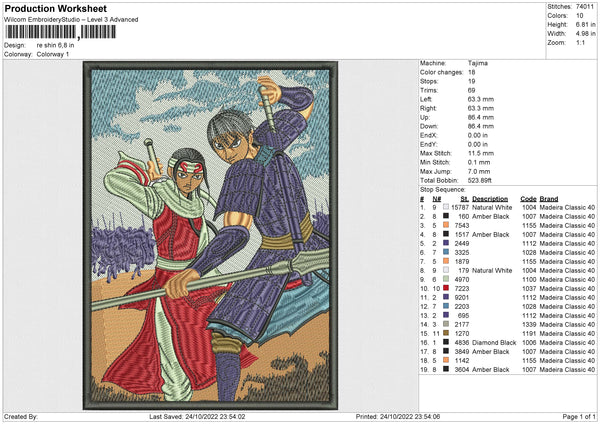Image resolution: width=600 pixels, height=424 pixels.
Task: Click the Stitches value 74011
Action: pos(585,7)
